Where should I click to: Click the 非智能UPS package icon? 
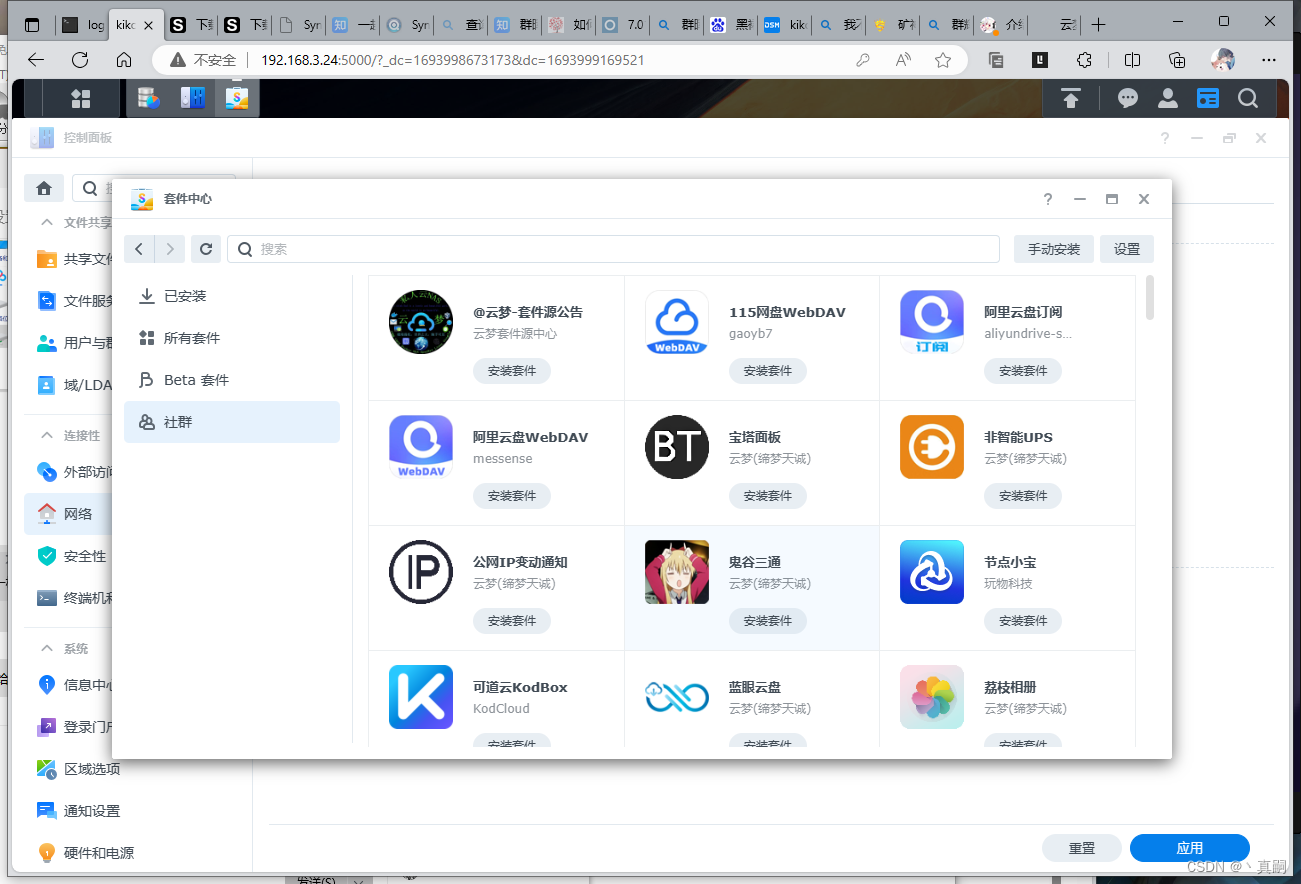[932, 447]
